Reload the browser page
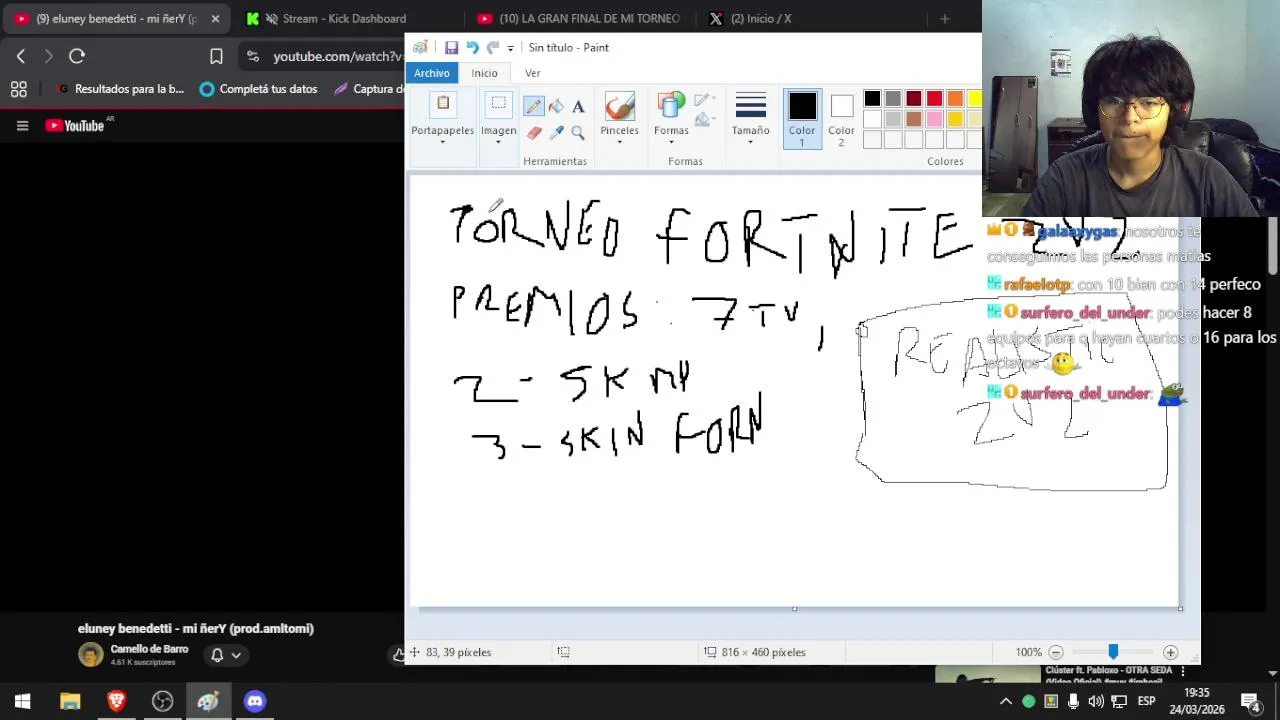1280x720 pixels. [x=77, y=57]
